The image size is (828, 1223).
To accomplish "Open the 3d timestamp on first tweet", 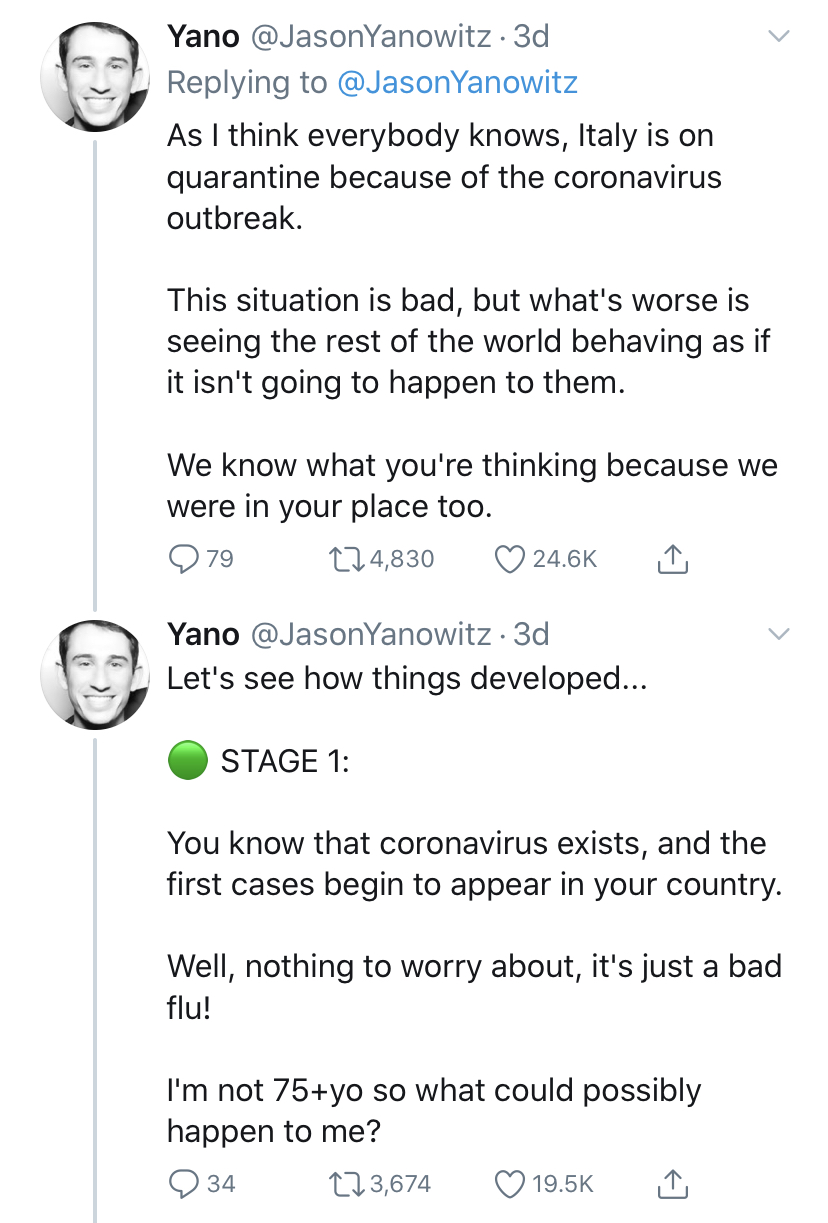I will [x=530, y=37].
